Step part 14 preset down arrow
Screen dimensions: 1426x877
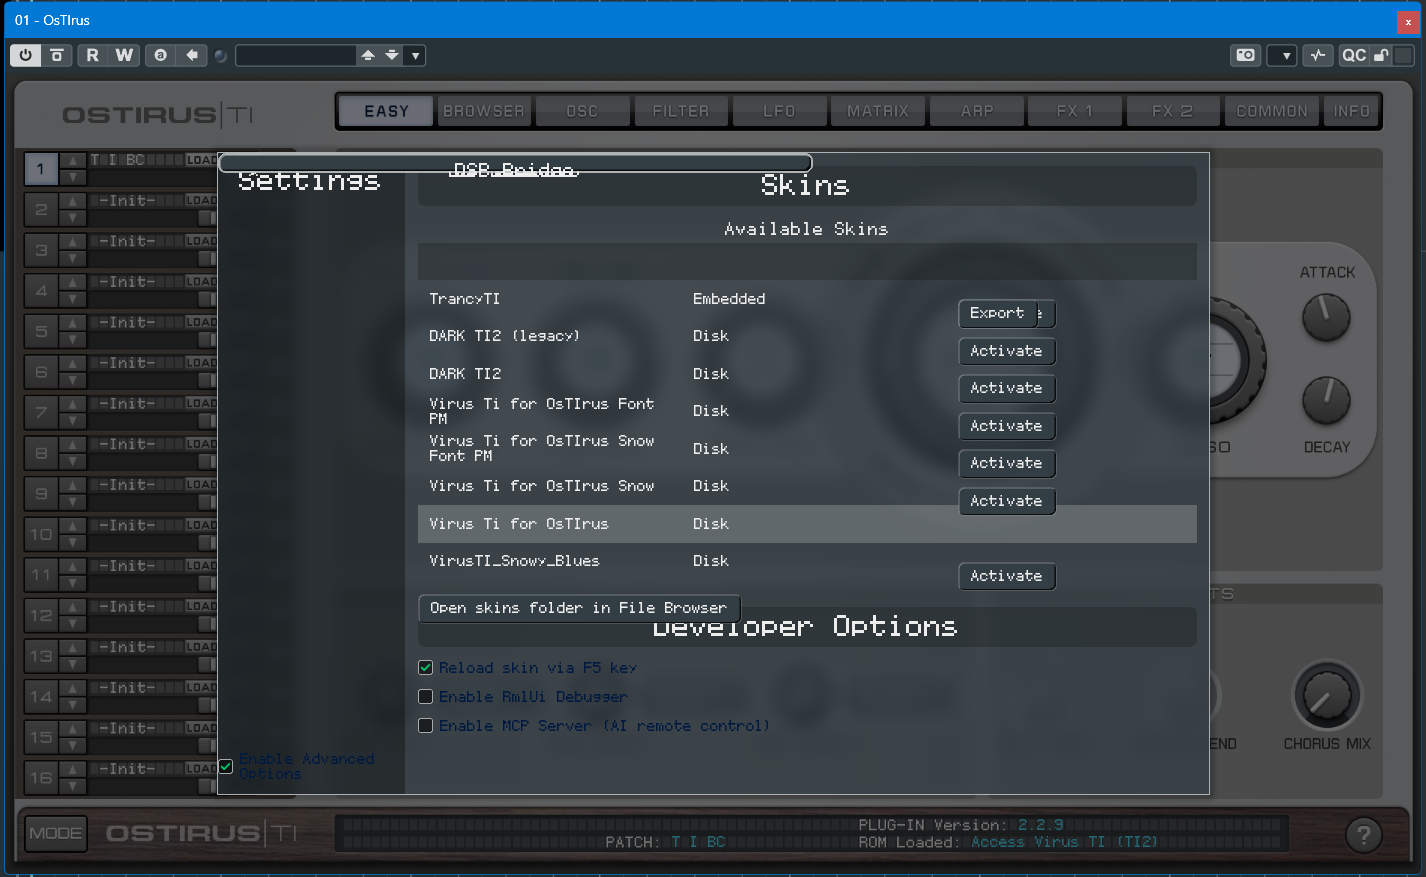click(73, 706)
